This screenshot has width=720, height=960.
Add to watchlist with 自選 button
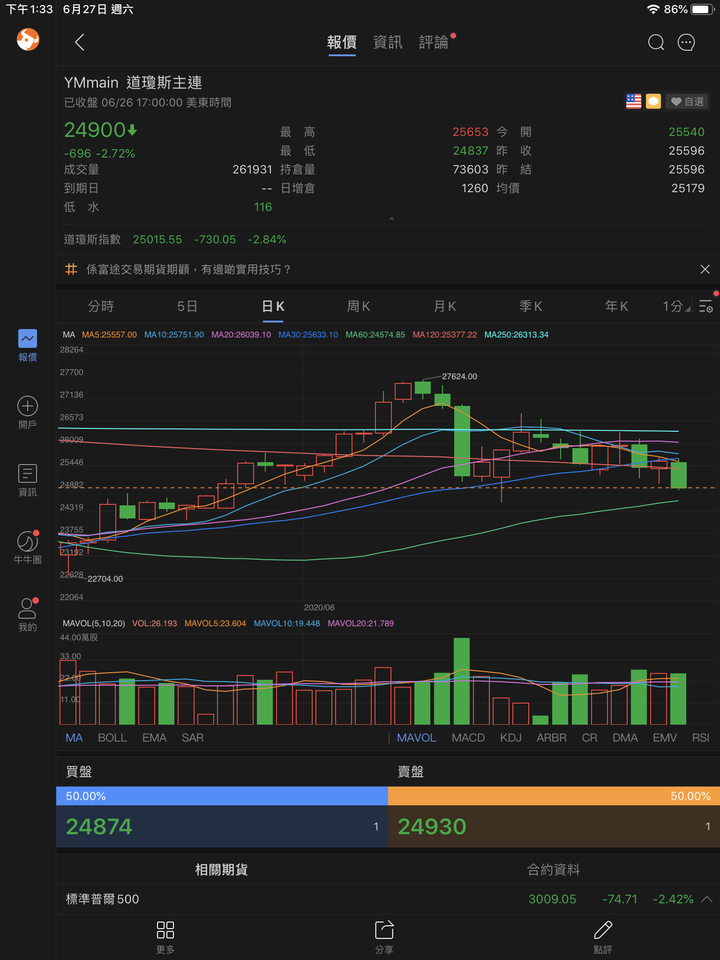pos(687,102)
